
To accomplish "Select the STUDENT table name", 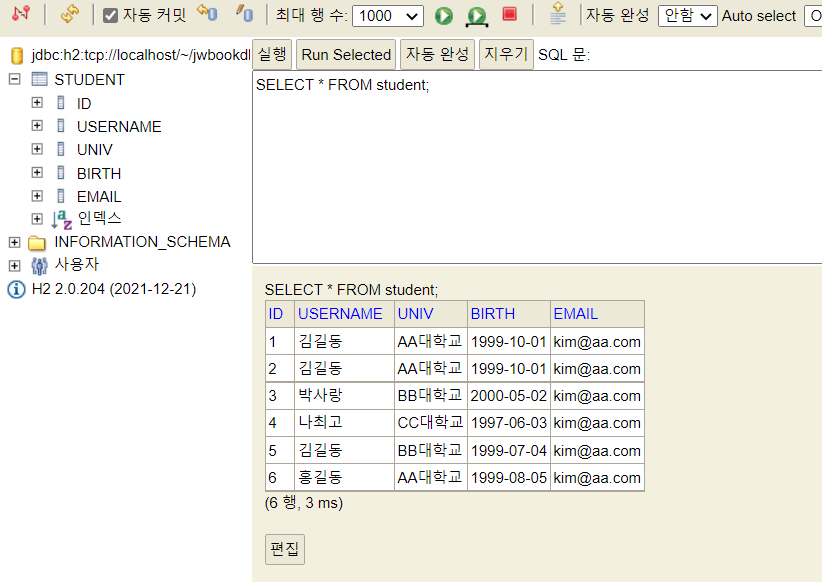I will pyautogui.click(x=90, y=80).
